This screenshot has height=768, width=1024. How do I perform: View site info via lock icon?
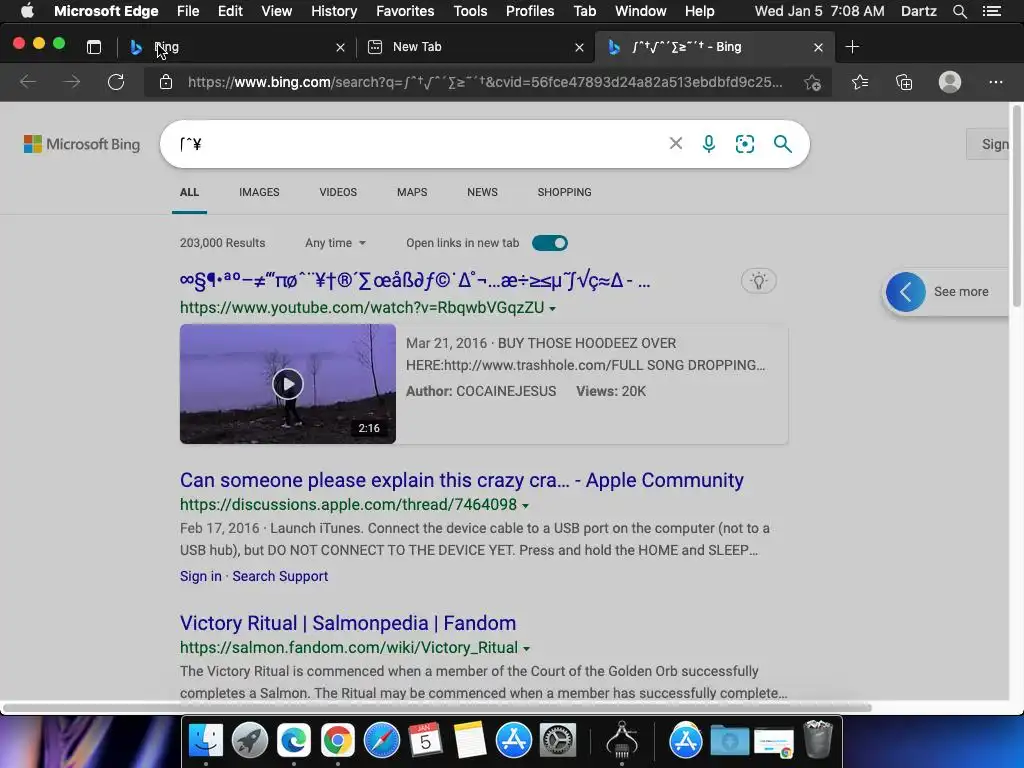166,82
